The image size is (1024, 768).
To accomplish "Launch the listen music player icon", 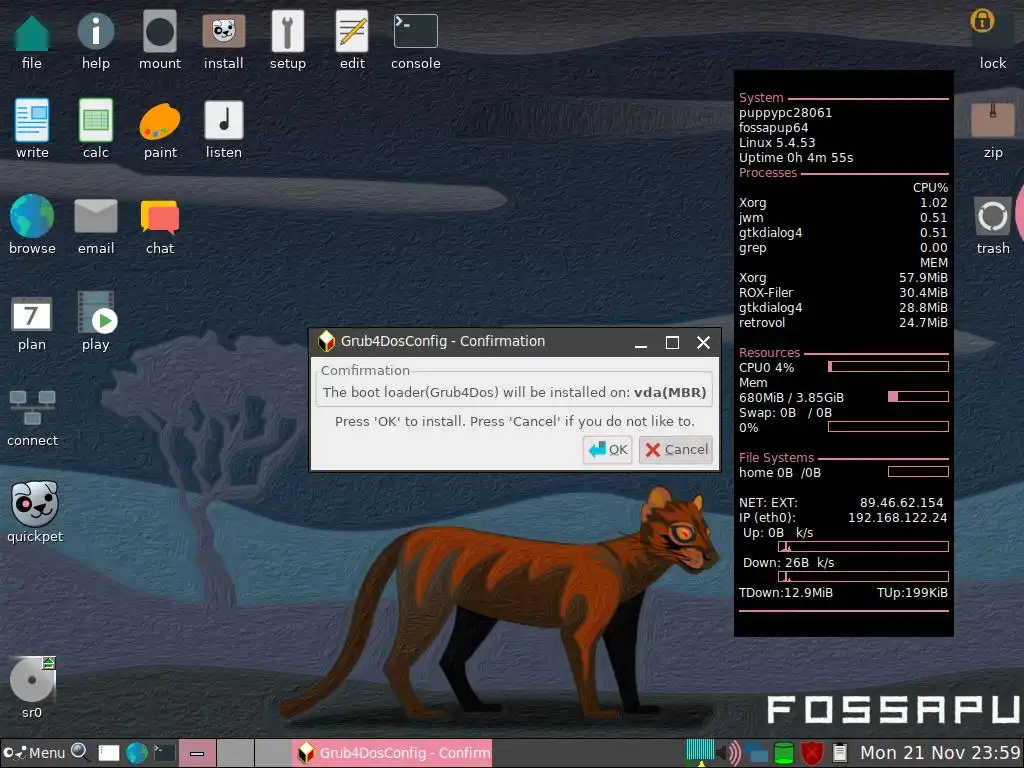I will pos(223,120).
